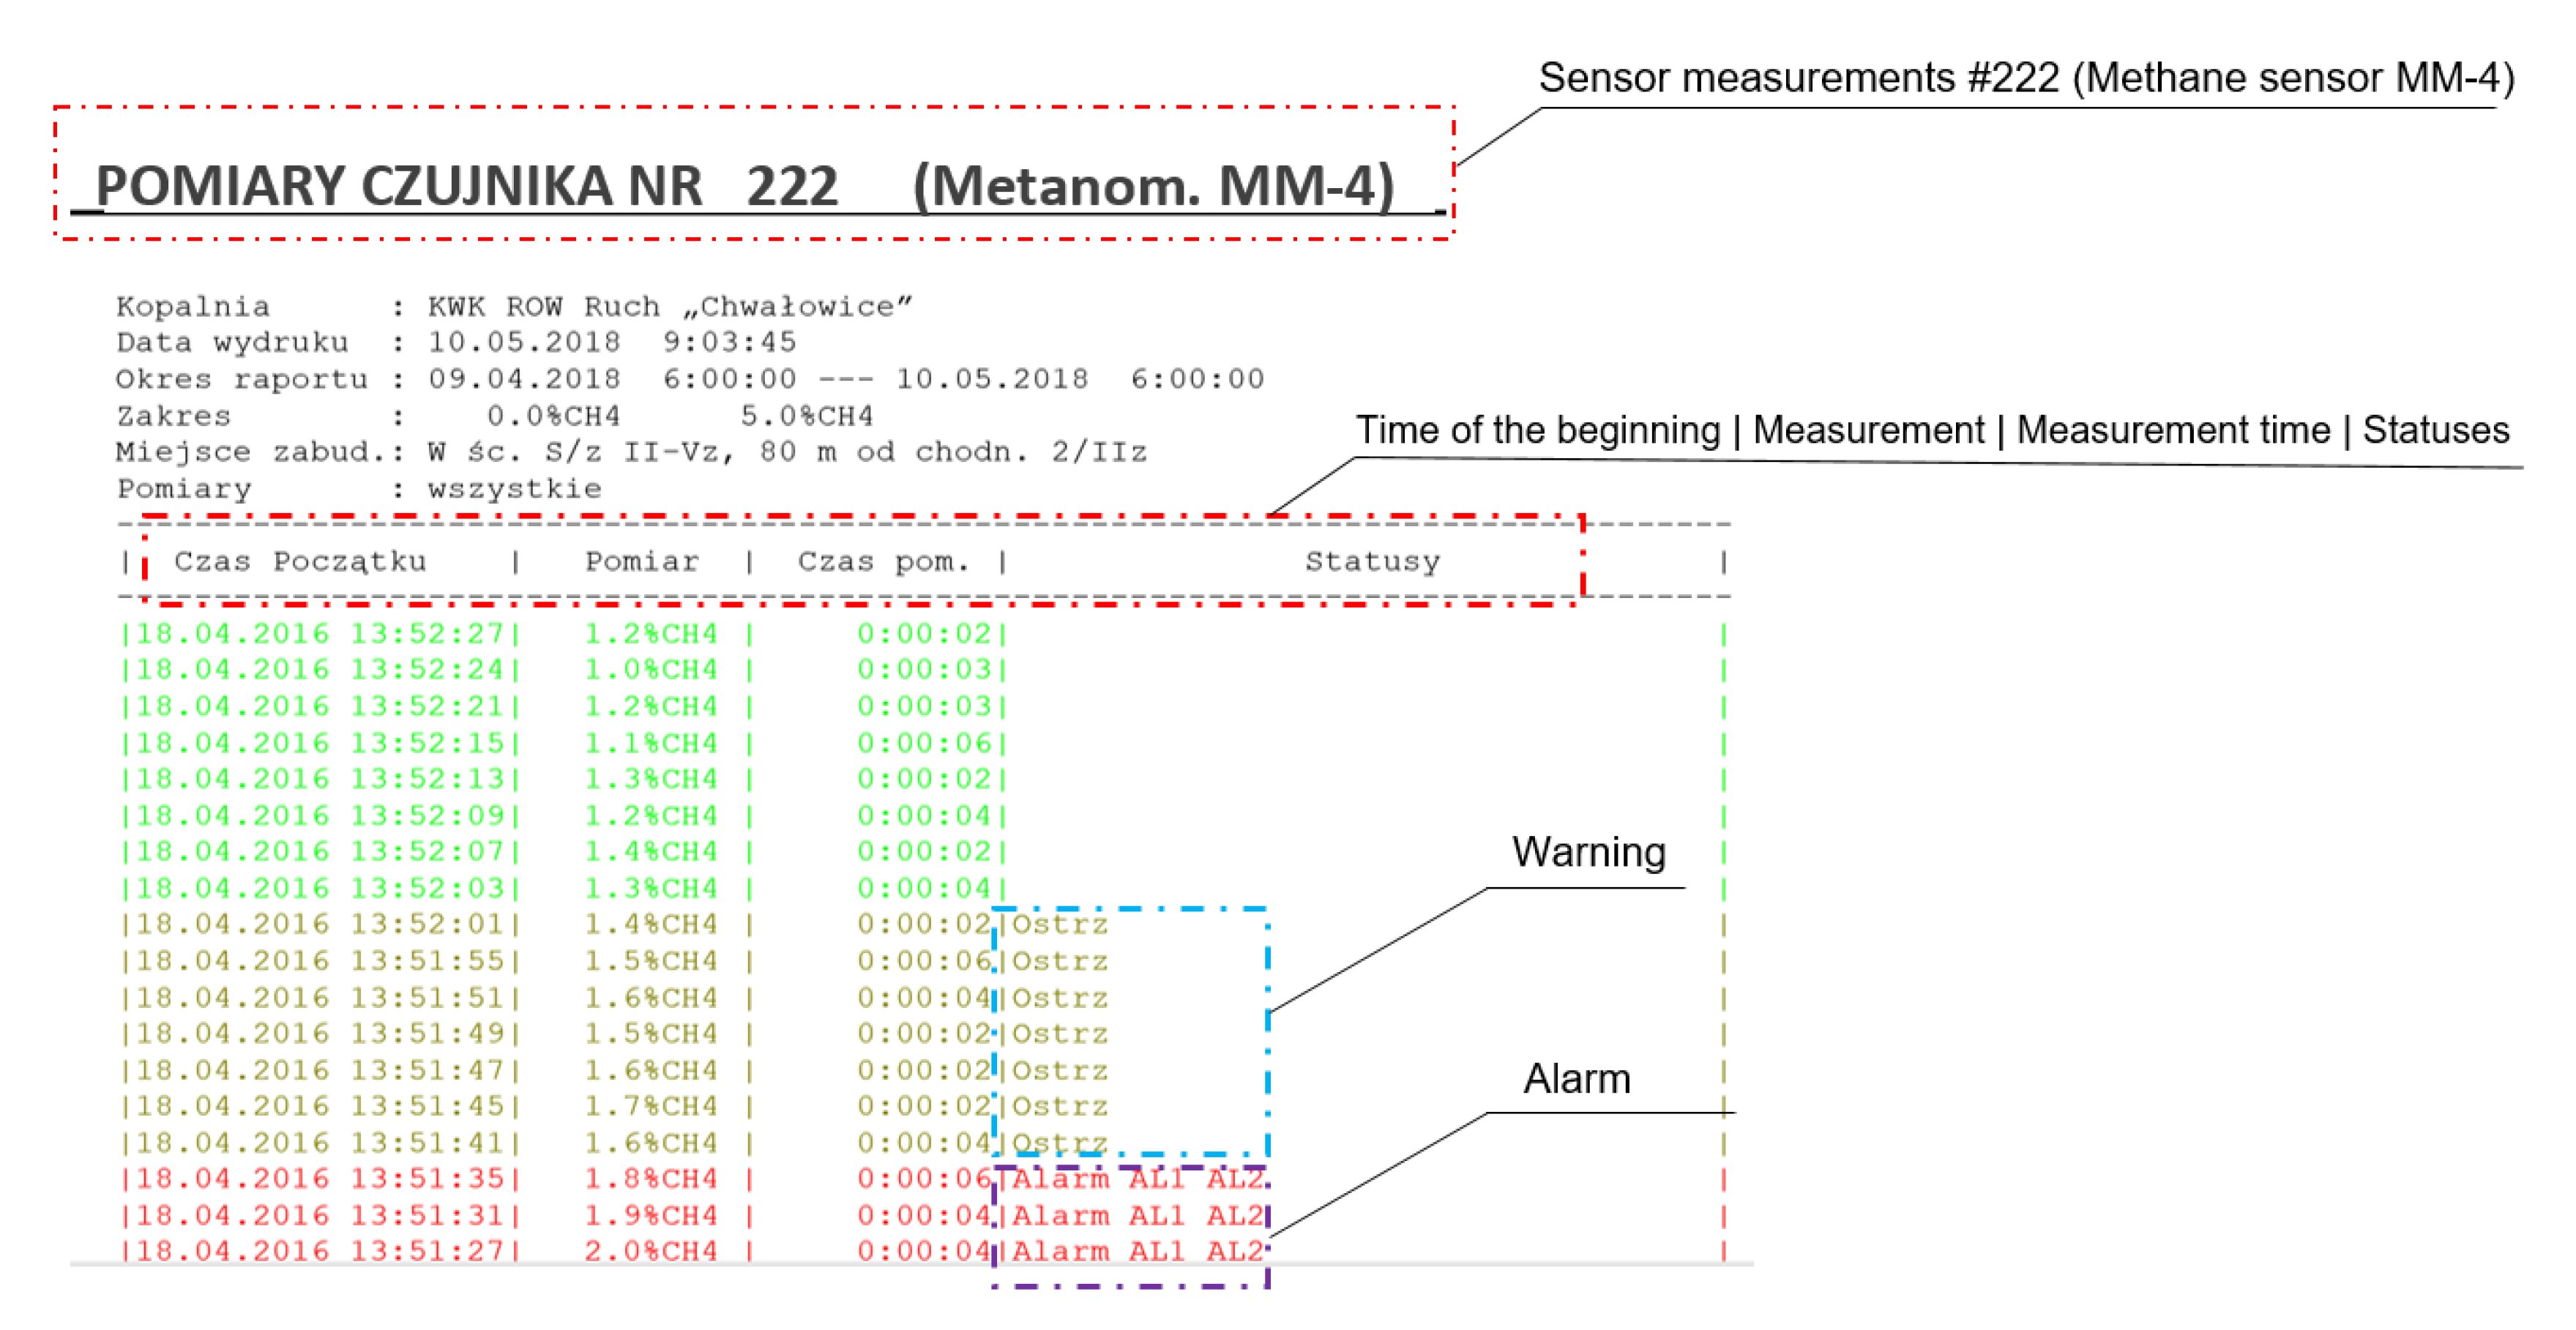Click the first Ostrz warning status

[1060, 924]
